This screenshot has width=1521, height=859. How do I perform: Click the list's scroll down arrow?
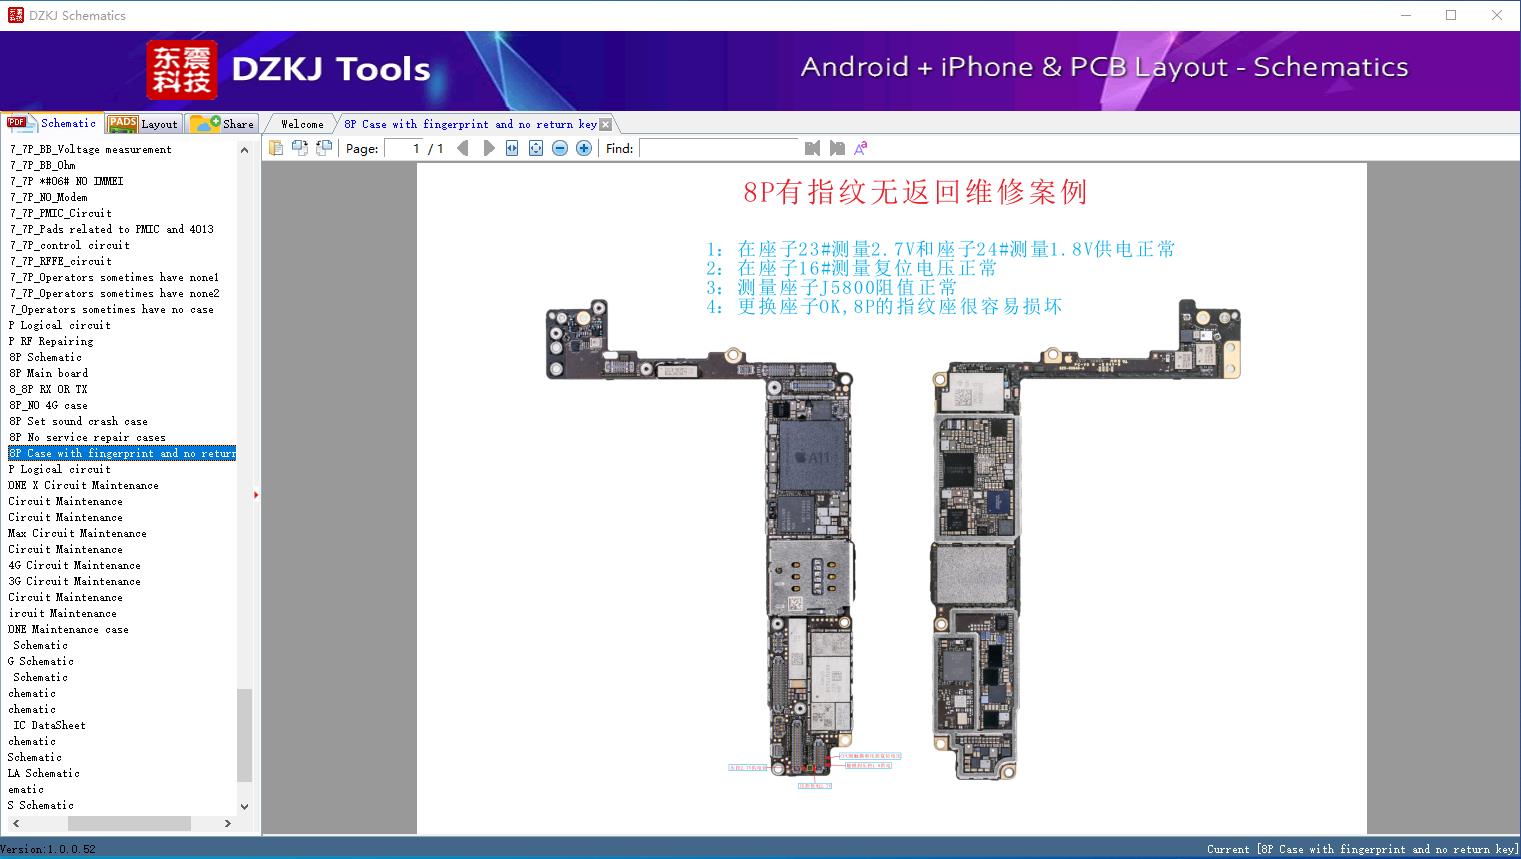tap(245, 806)
